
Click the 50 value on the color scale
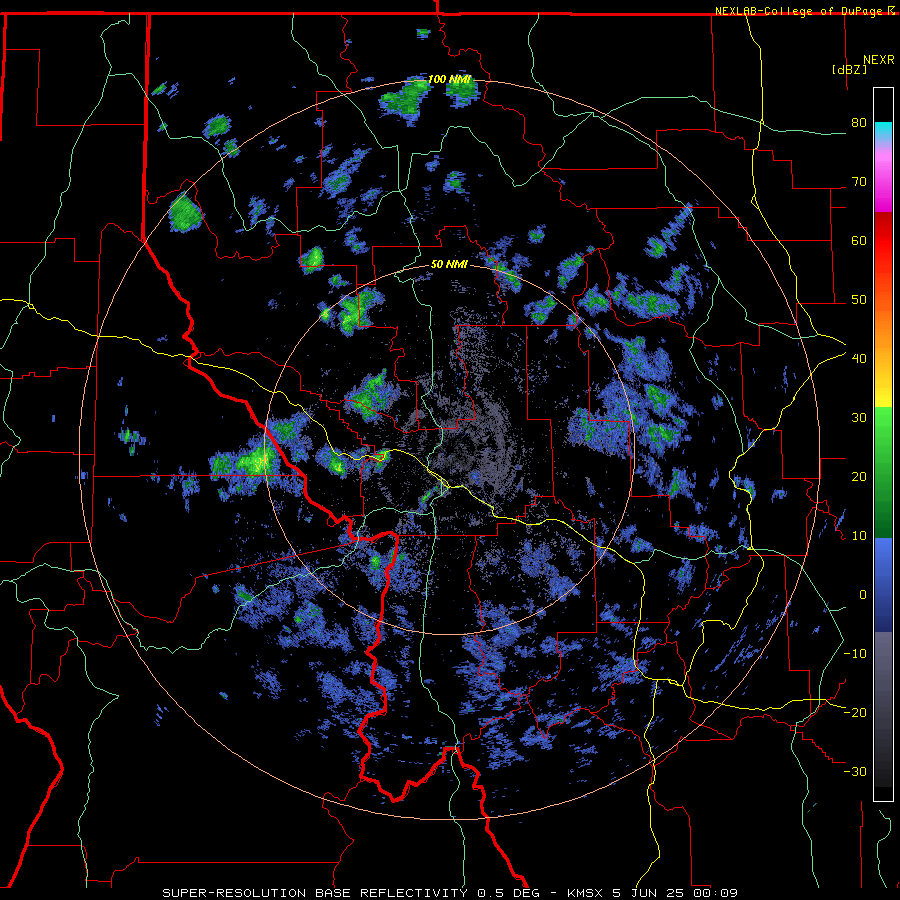(x=859, y=300)
